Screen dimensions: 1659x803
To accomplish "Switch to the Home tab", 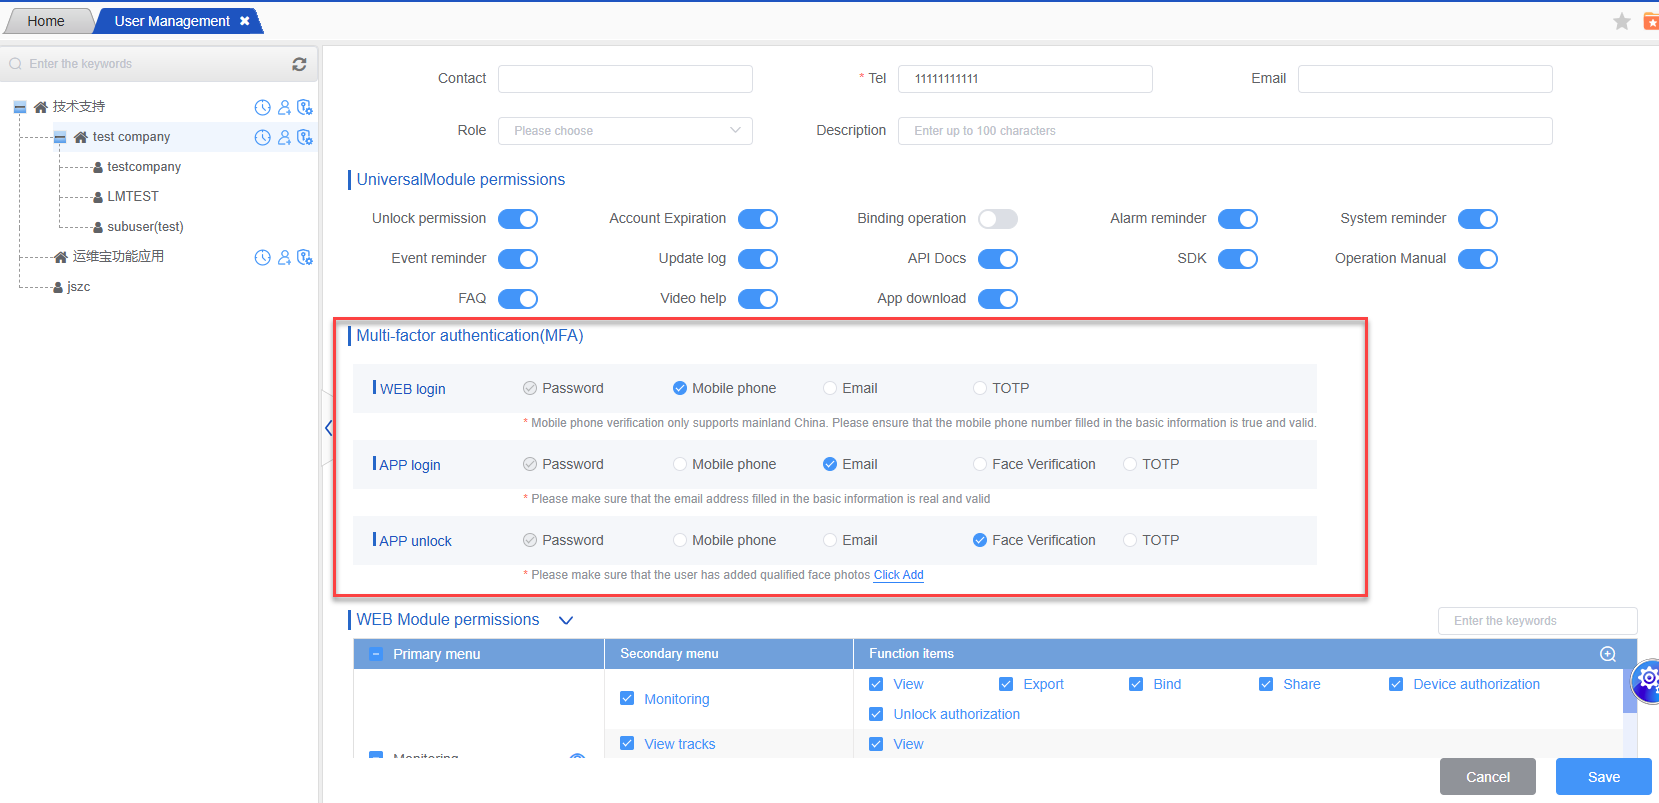I will coord(46,21).
